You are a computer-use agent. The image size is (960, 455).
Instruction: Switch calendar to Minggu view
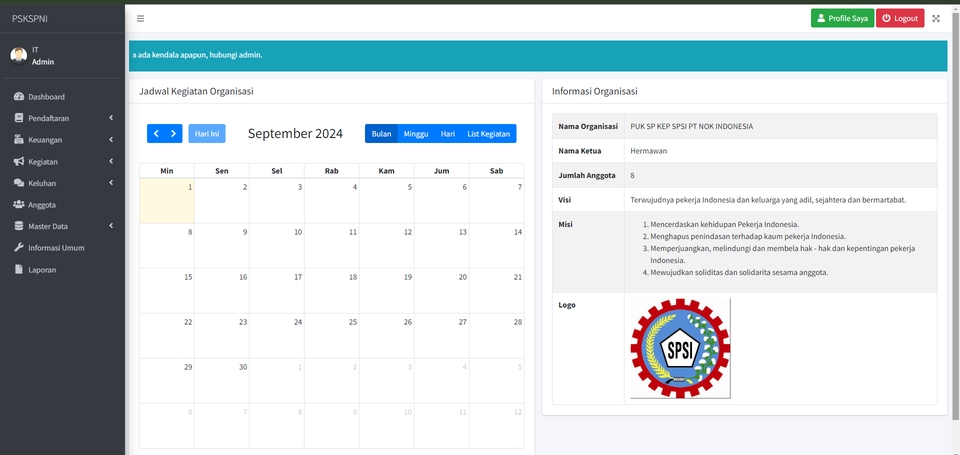tap(416, 133)
